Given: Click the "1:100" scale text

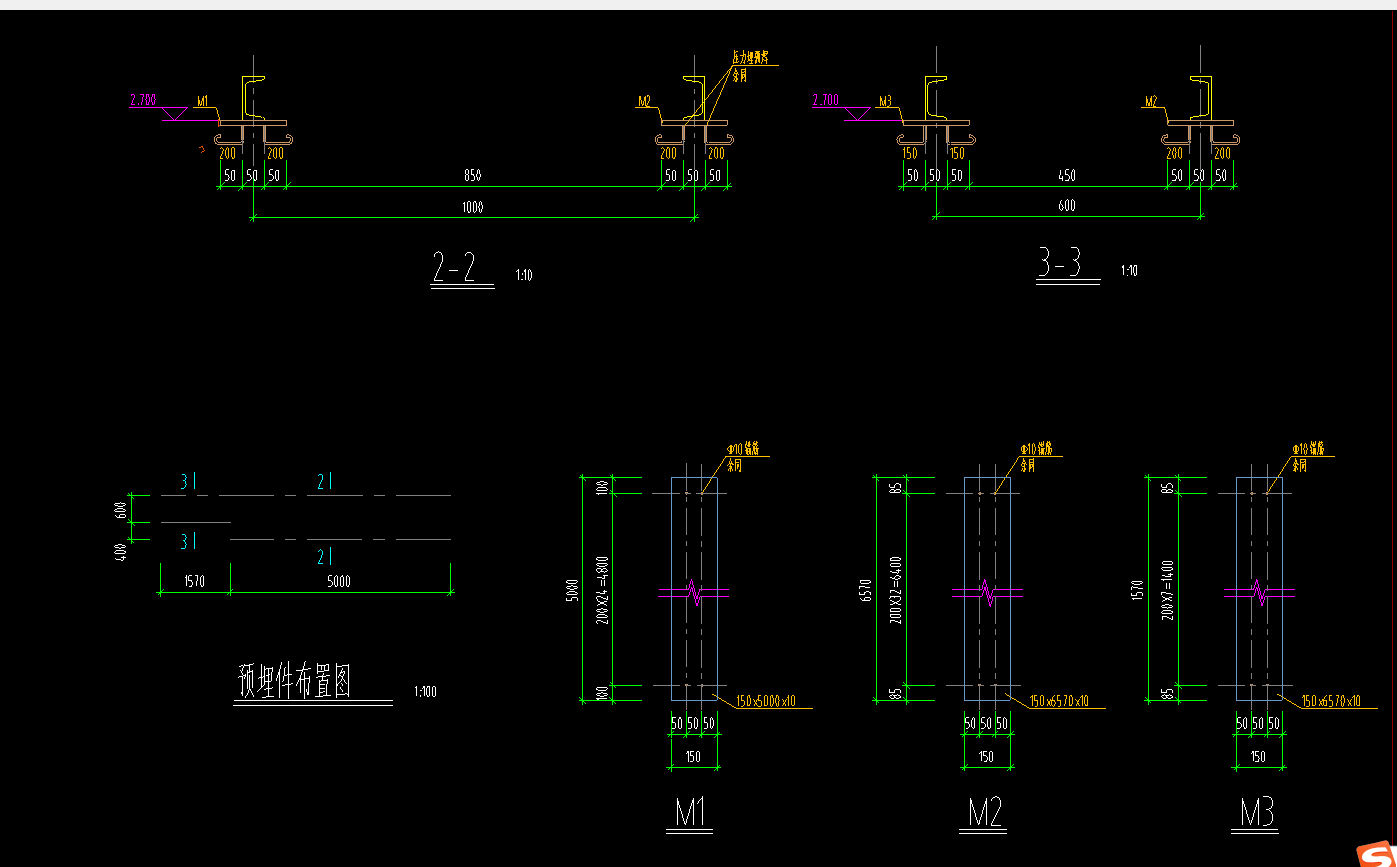Looking at the screenshot, I should tap(425, 691).
